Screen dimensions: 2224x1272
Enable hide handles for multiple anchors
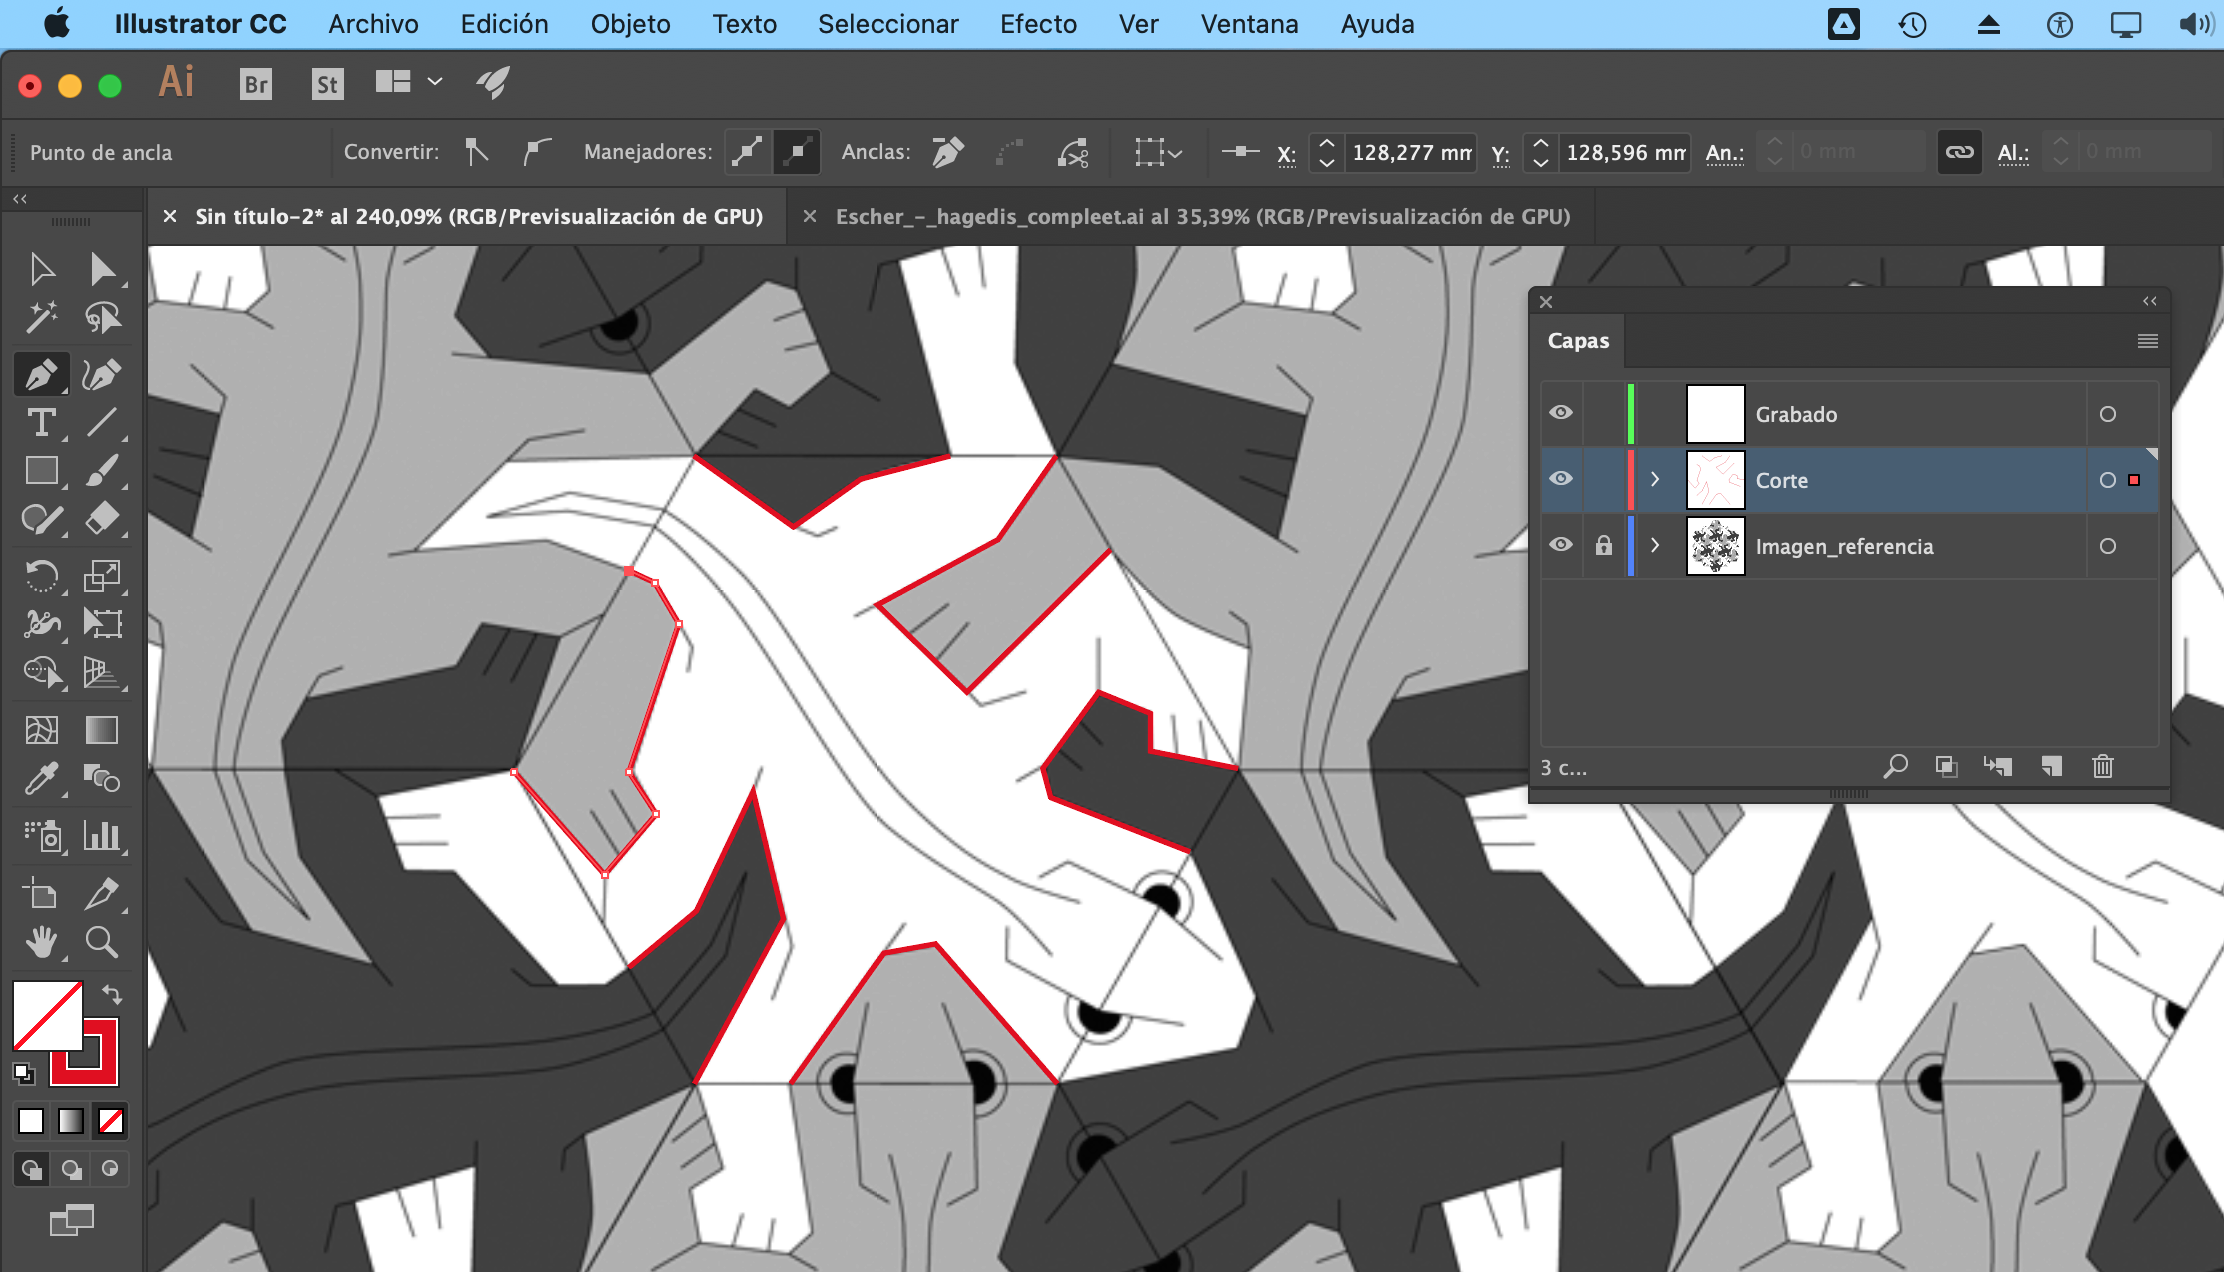797,152
